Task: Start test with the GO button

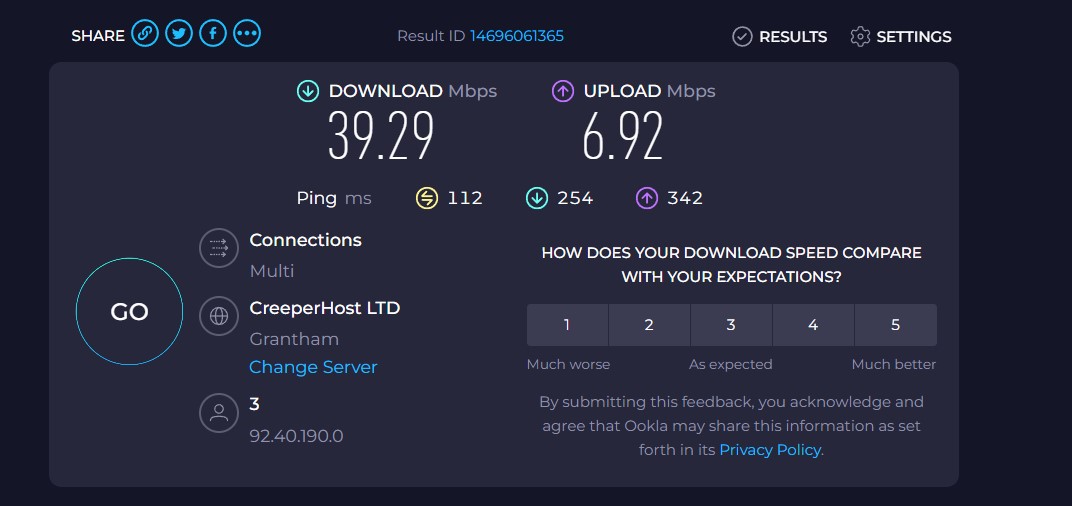Action: click(x=129, y=311)
